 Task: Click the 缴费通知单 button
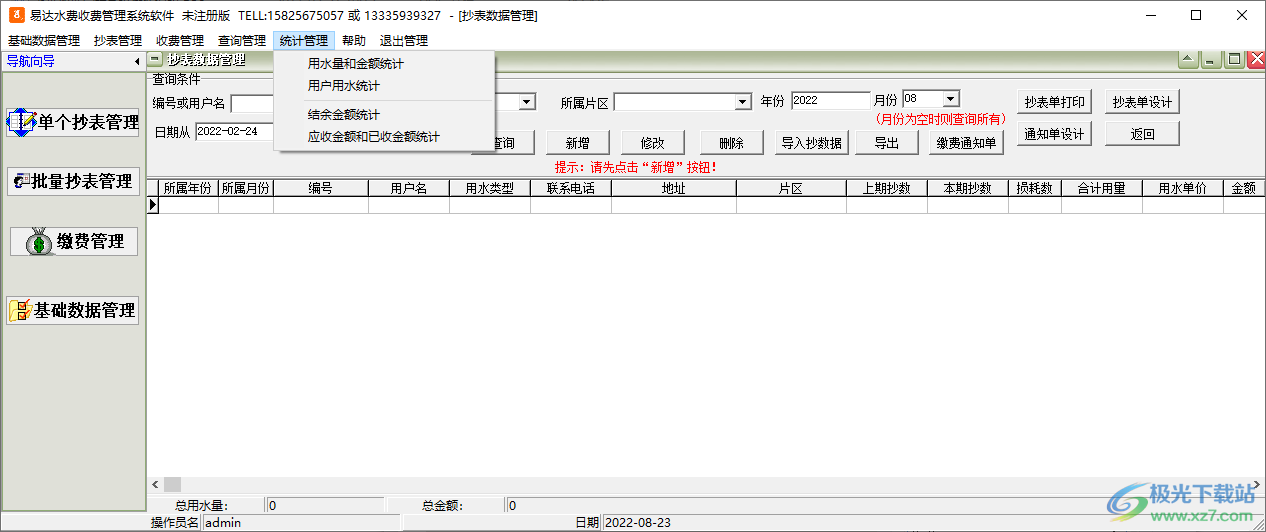tap(967, 143)
